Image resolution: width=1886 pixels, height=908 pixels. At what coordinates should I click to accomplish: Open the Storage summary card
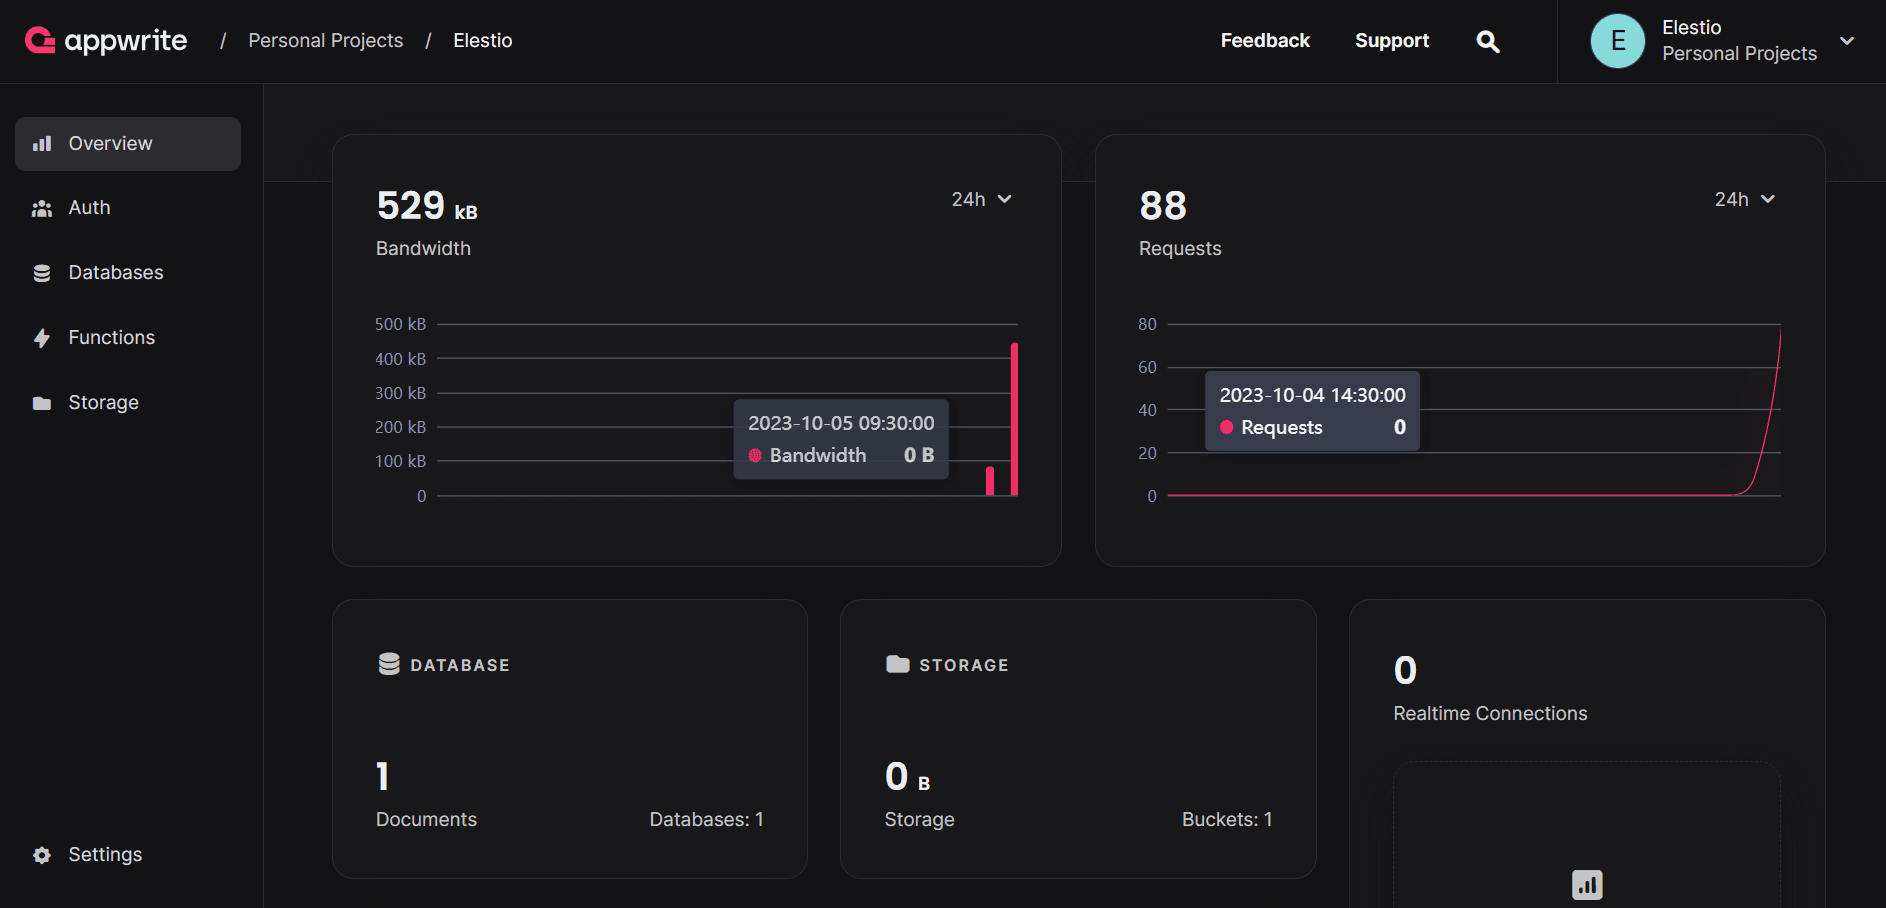(x=1078, y=738)
